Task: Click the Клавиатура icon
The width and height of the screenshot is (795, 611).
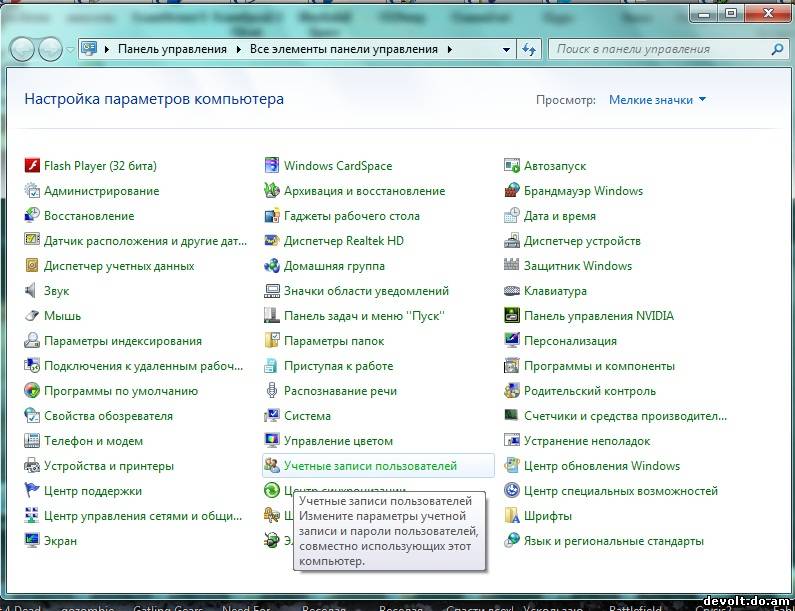Action: (512, 291)
